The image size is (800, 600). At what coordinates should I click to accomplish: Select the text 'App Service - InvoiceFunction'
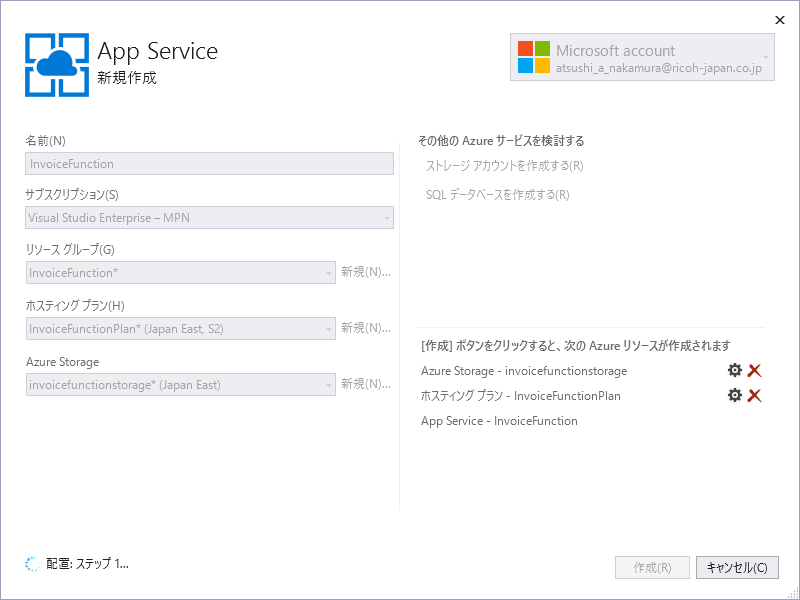[499, 421]
